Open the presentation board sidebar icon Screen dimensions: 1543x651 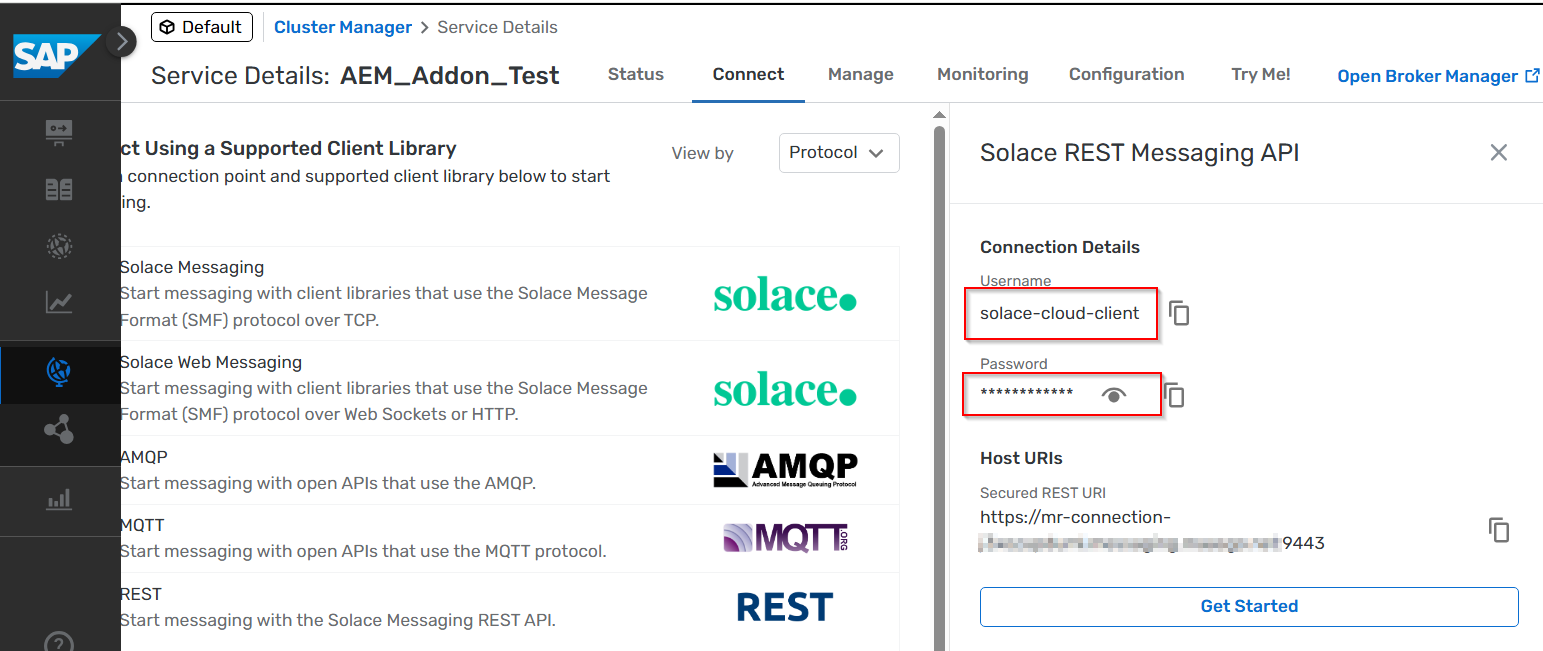point(59,133)
